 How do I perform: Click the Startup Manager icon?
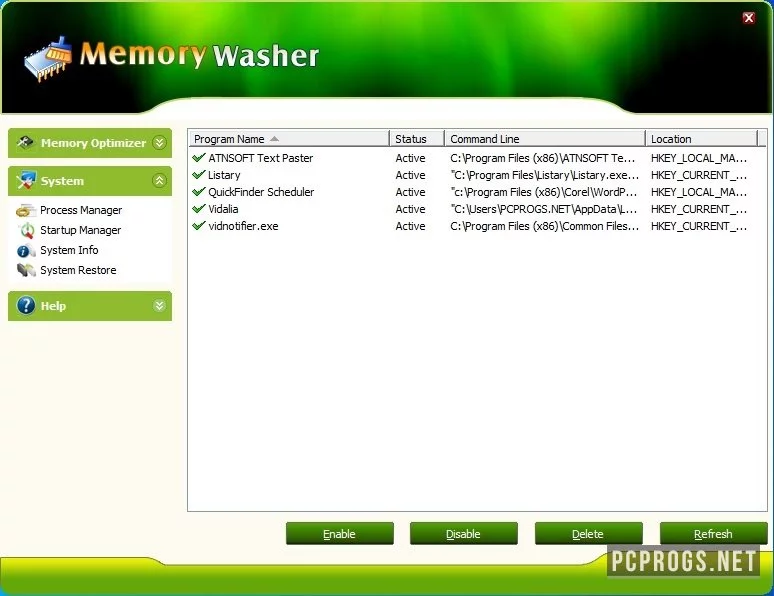pos(26,231)
